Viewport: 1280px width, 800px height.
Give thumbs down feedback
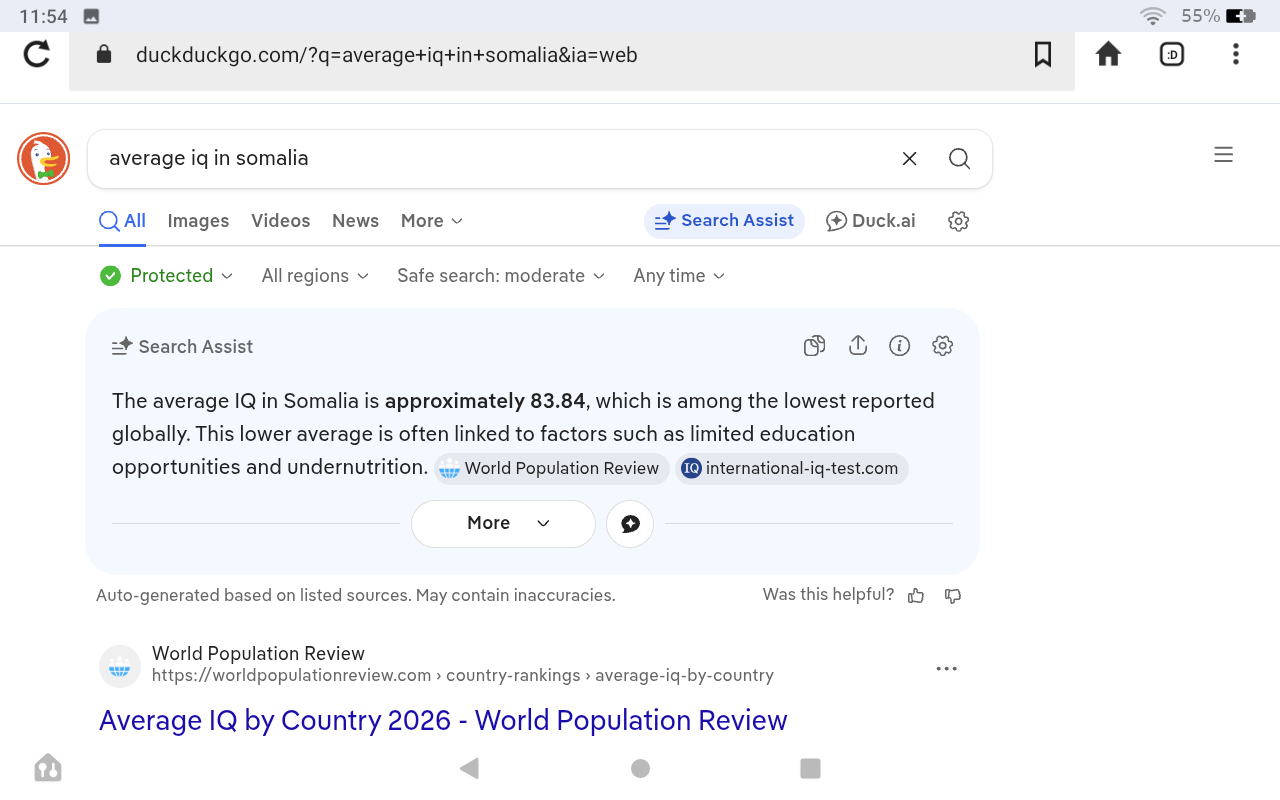point(953,595)
